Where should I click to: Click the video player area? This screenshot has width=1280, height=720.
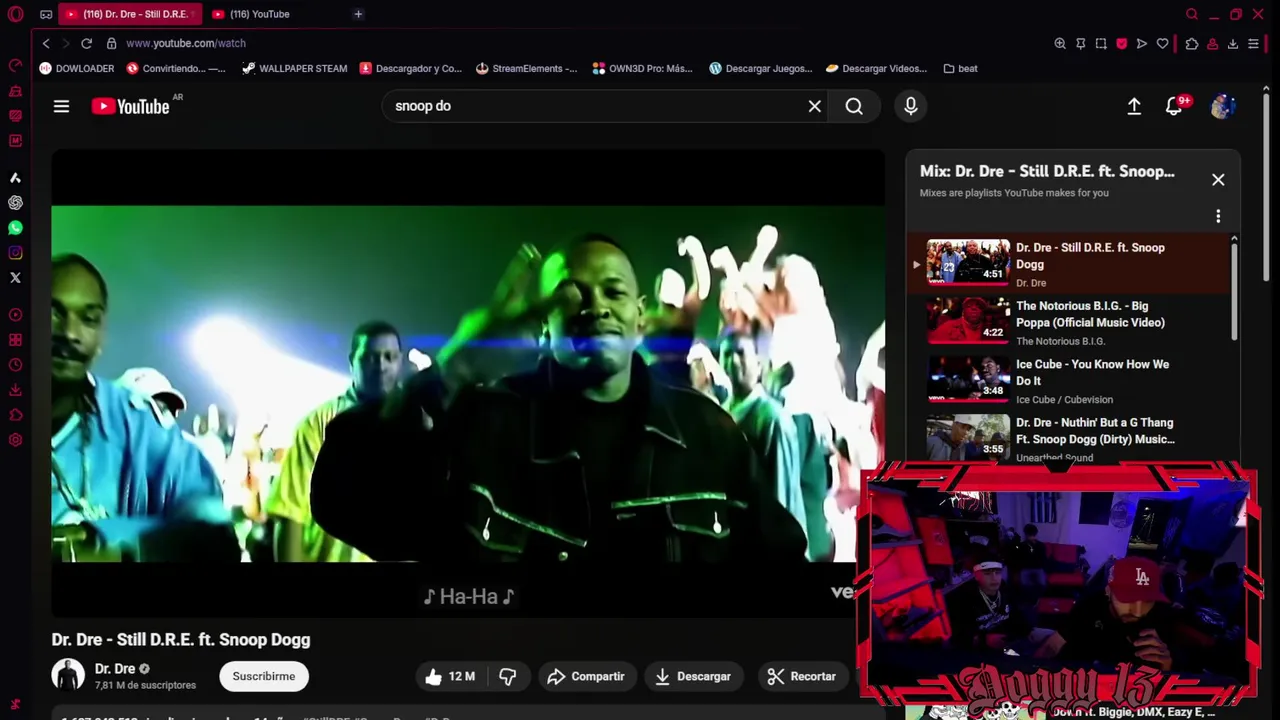(468, 384)
